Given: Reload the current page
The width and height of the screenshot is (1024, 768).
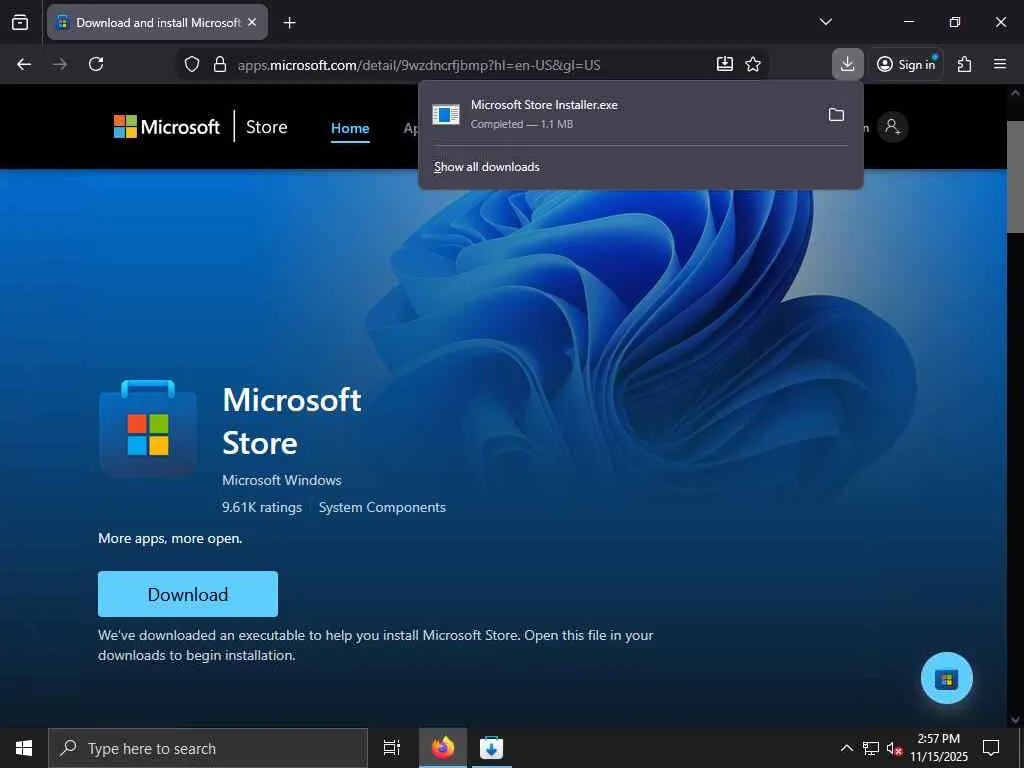Looking at the screenshot, I should 96,64.
